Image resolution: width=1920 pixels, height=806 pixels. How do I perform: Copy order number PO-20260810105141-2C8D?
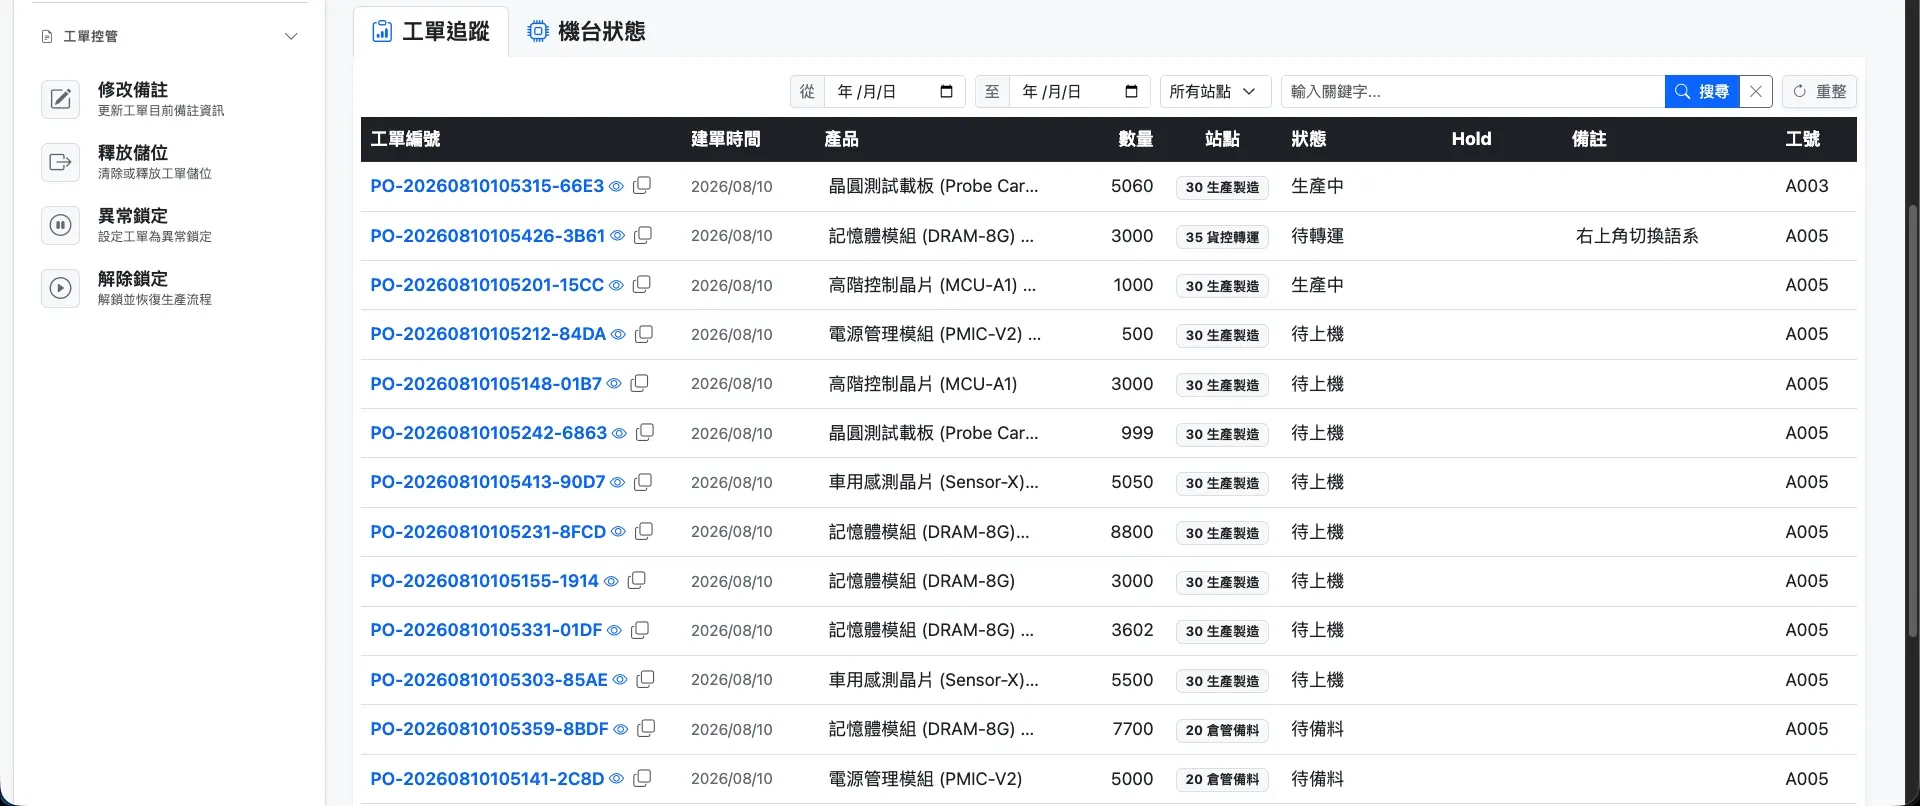click(x=642, y=778)
